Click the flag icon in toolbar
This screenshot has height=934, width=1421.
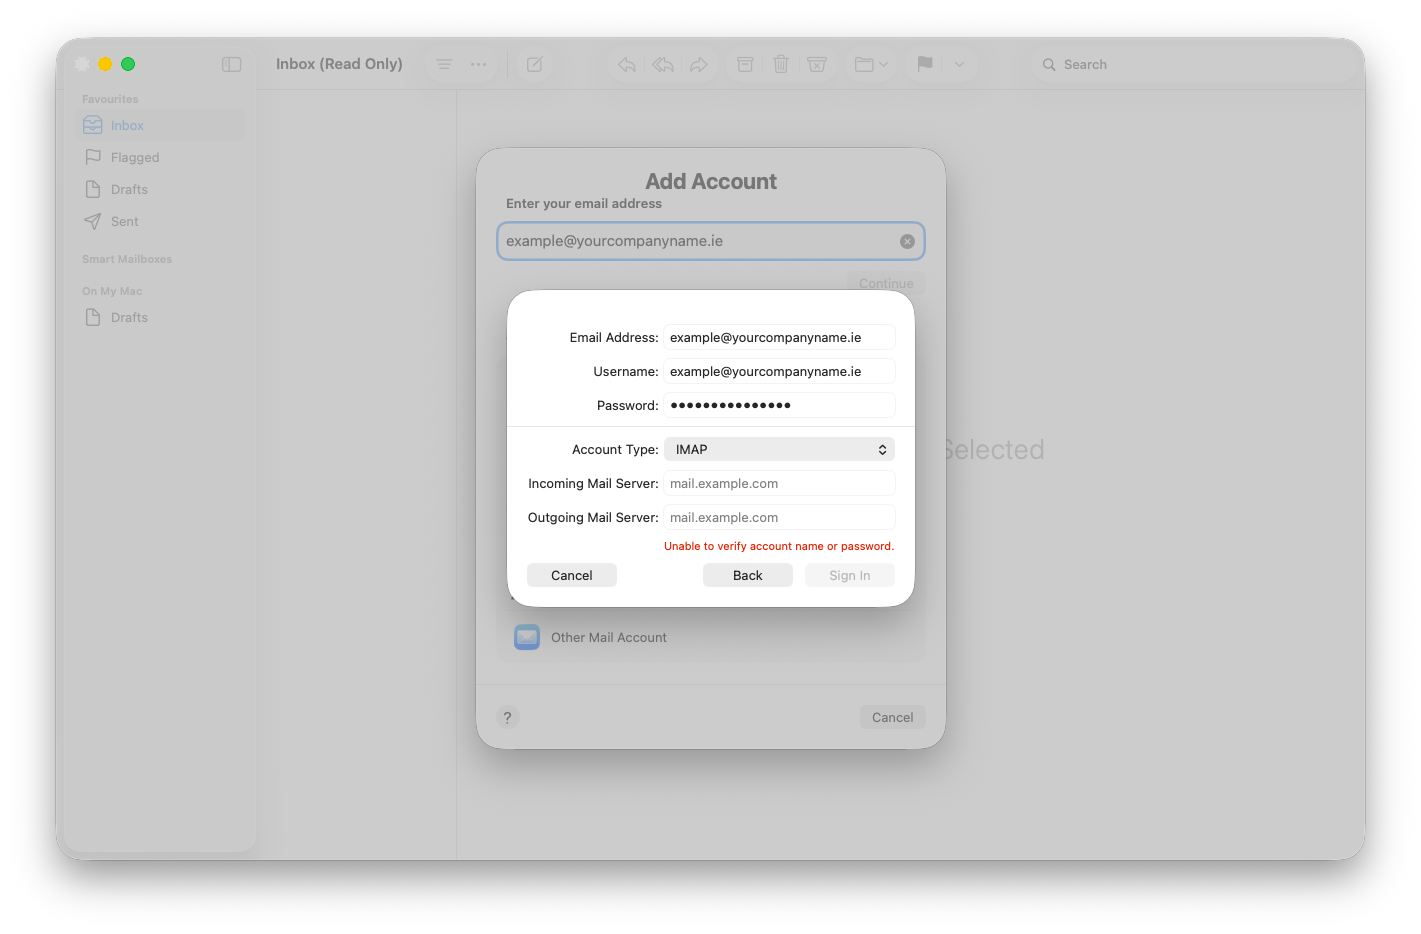tap(925, 64)
